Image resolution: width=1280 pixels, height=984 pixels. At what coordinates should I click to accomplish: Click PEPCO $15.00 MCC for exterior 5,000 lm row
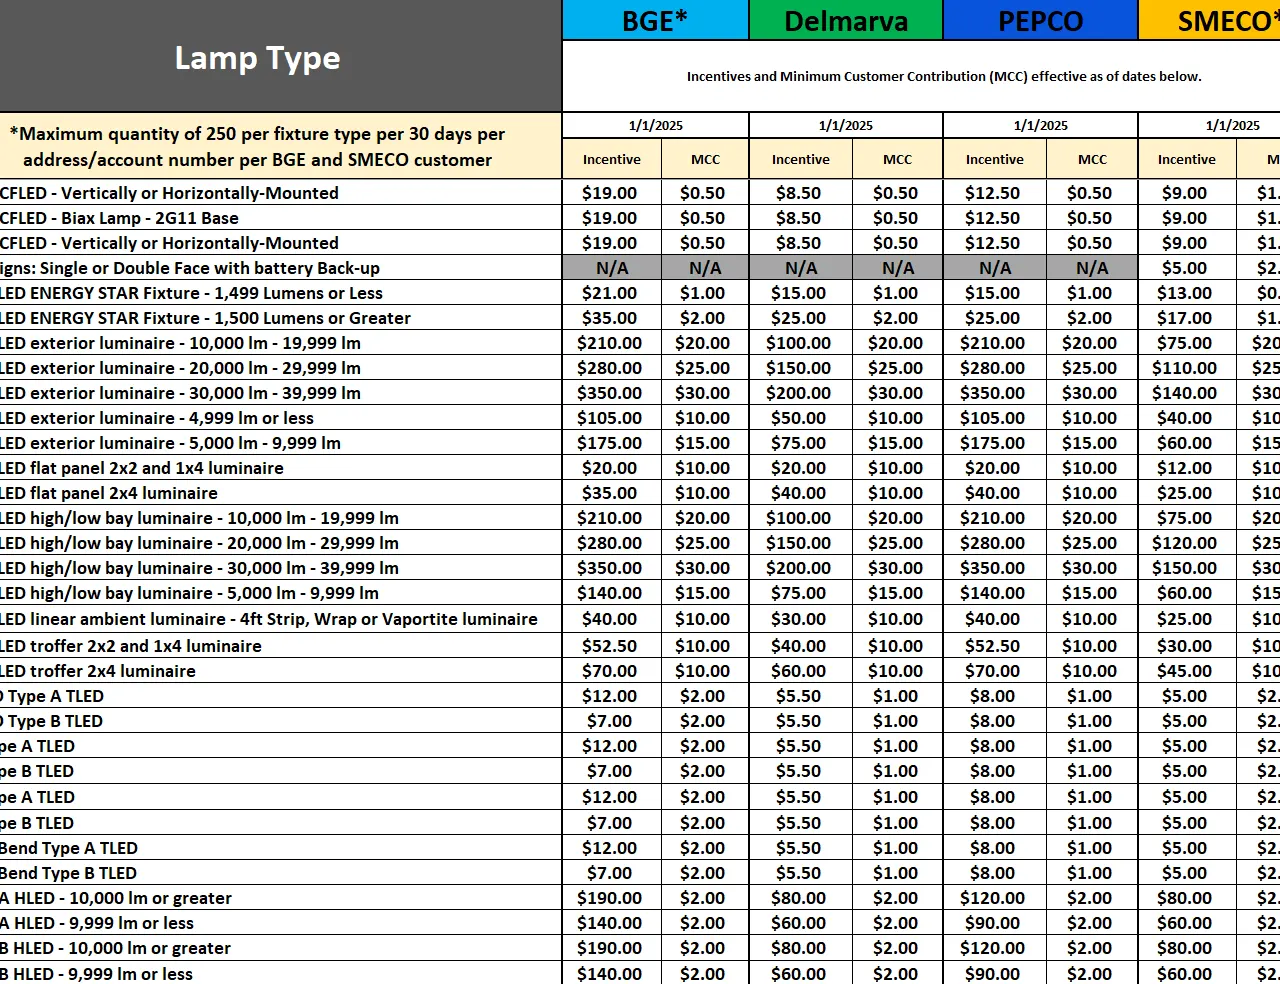[x=1090, y=443]
